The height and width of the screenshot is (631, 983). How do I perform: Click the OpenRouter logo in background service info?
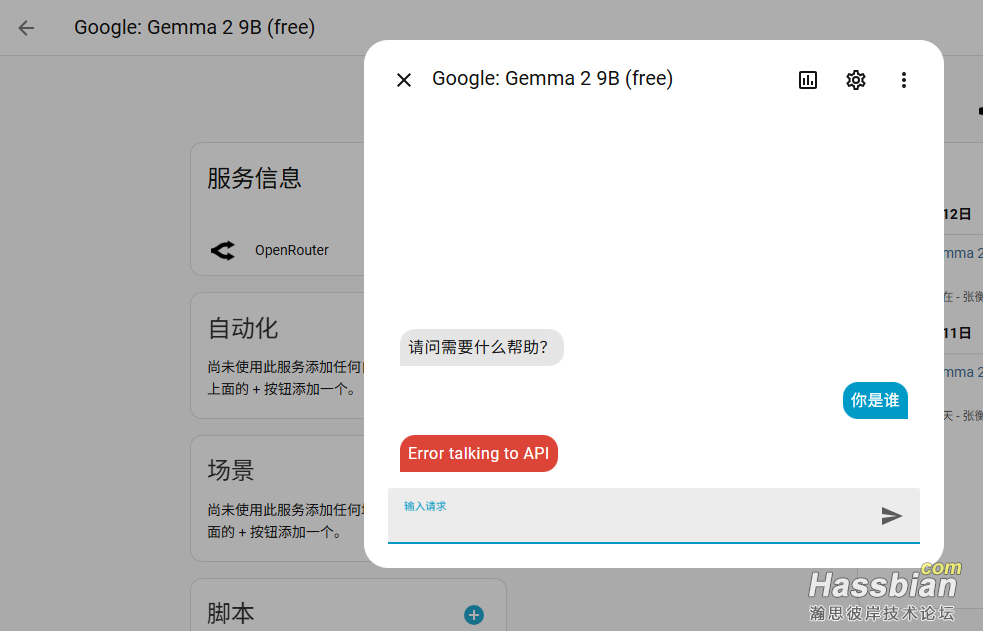tap(223, 251)
